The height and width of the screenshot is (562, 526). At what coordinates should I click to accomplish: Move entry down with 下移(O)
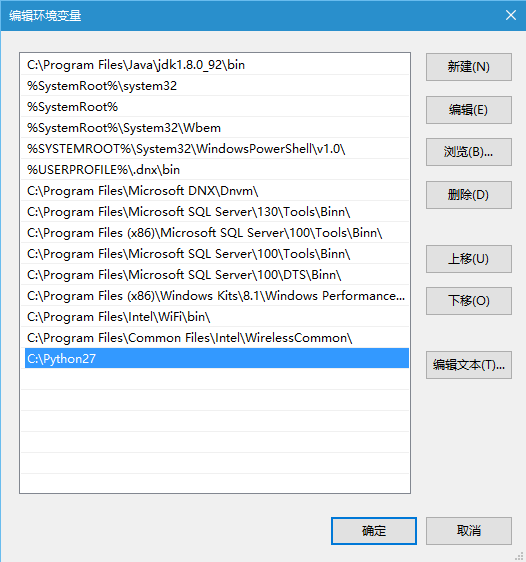click(469, 301)
